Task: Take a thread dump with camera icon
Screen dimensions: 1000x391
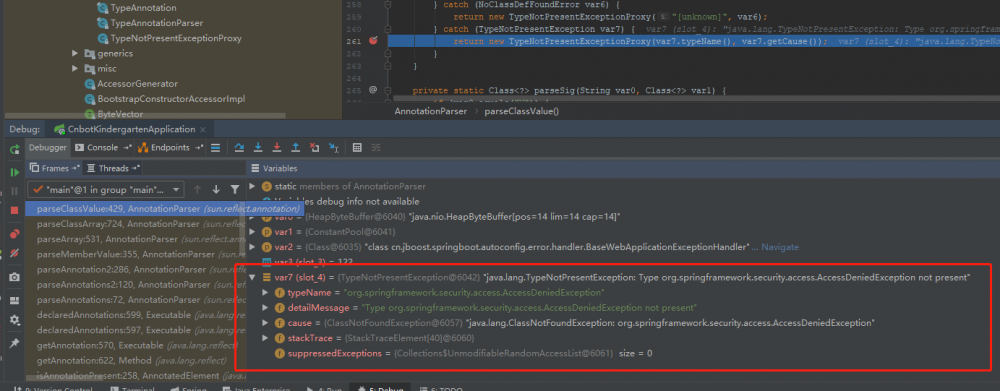Action: [14, 277]
